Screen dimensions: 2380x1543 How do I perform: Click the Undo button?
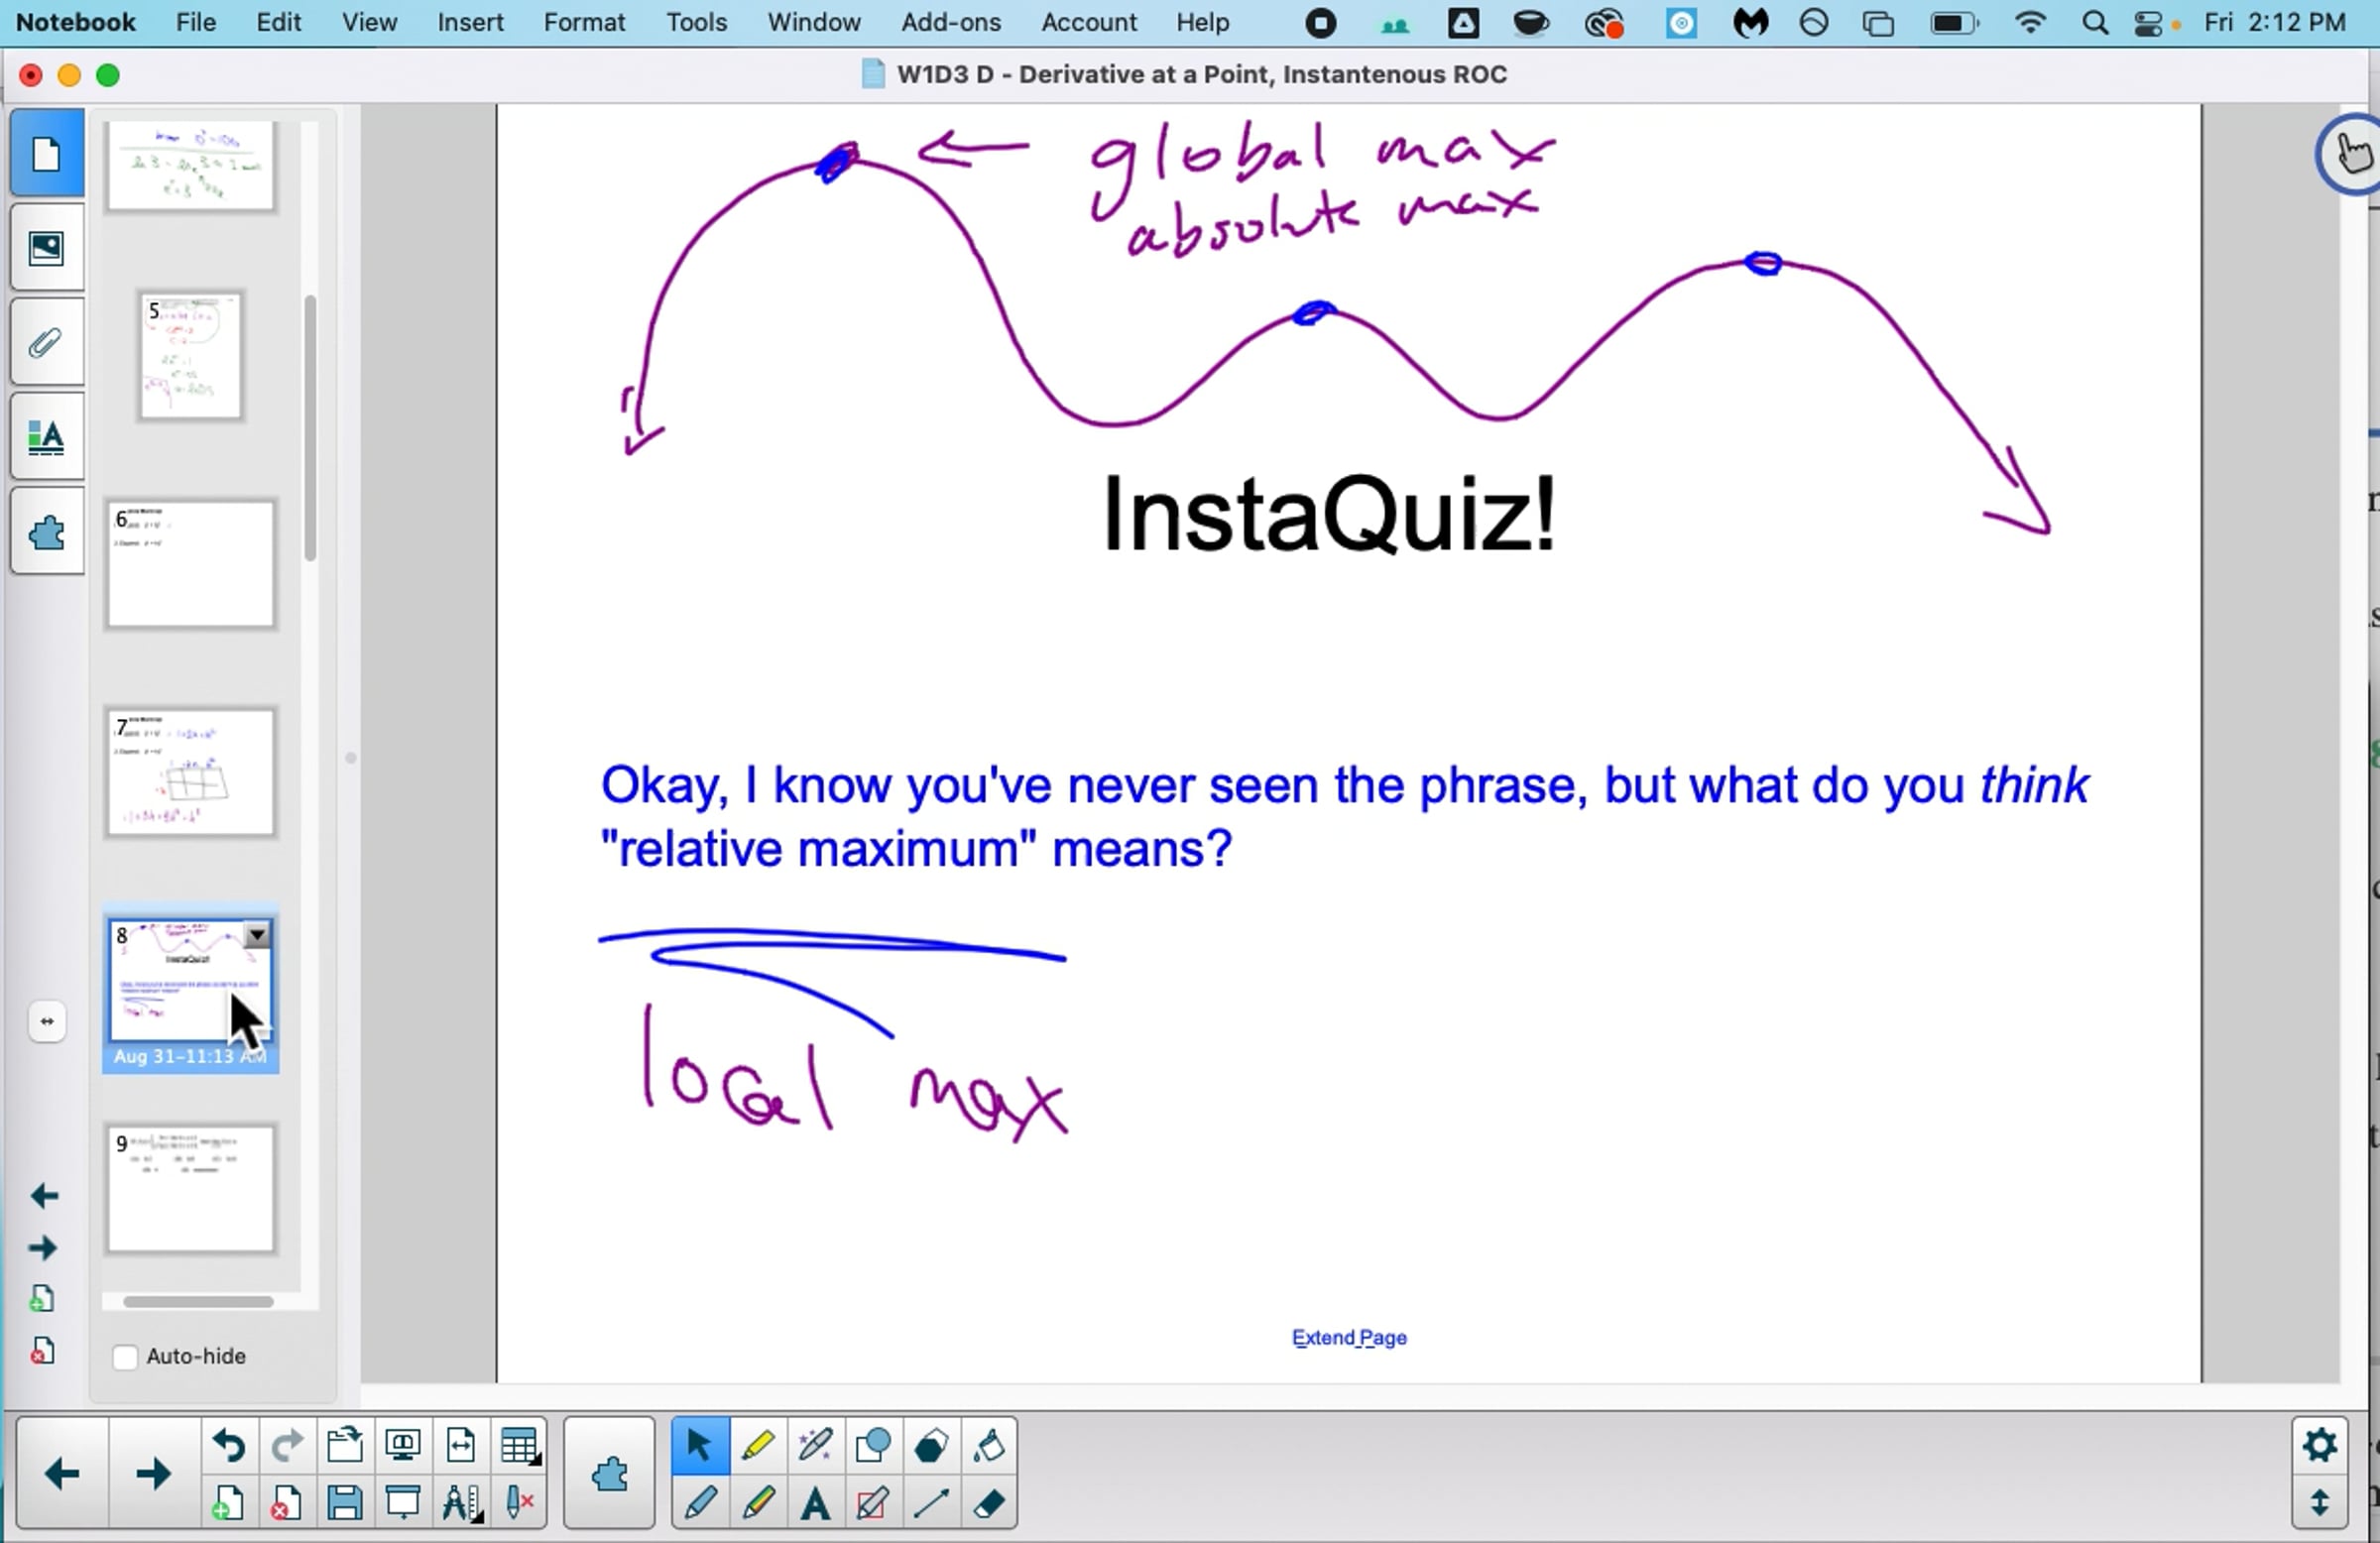[x=229, y=1446]
